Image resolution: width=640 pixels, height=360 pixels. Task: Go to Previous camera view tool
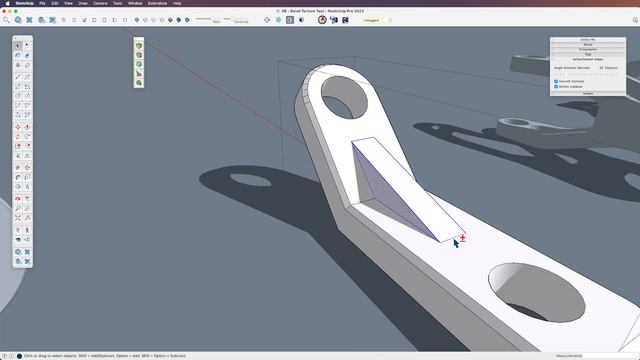[27, 218]
